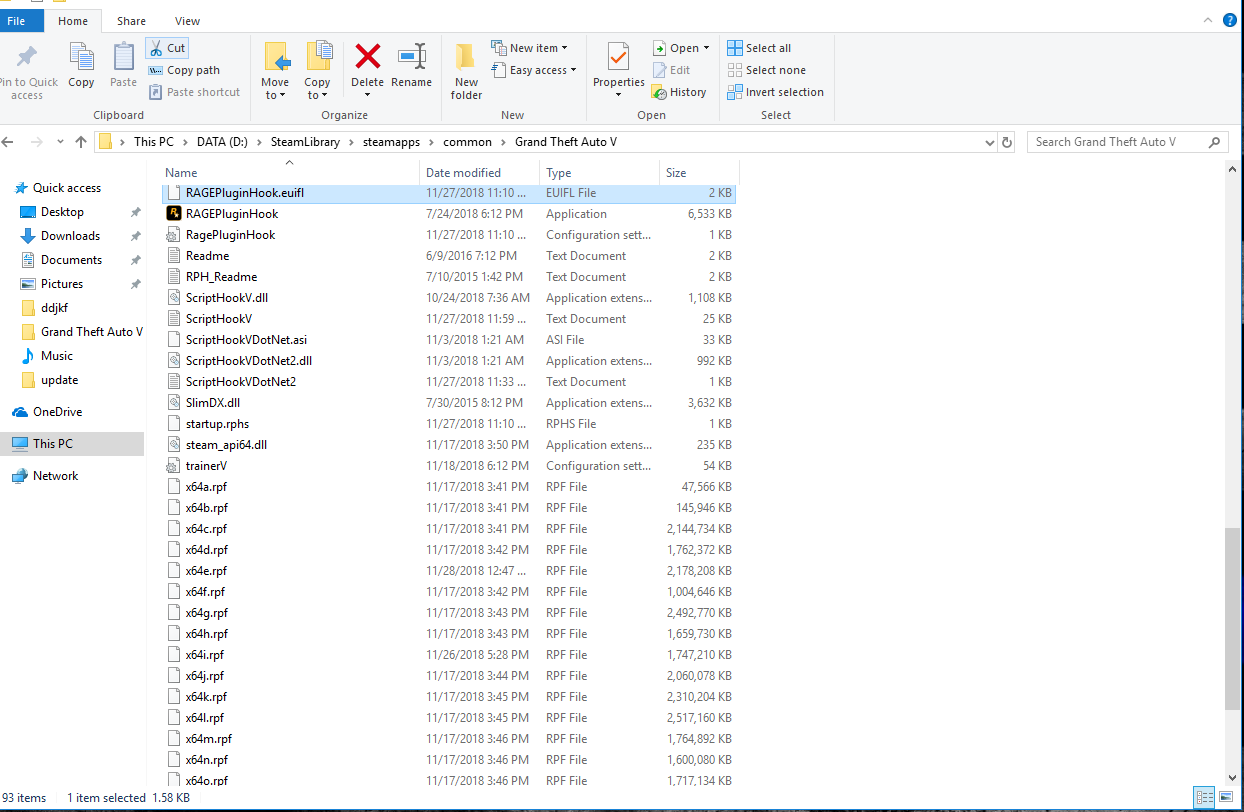1244x812 pixels.
Task: Click the help question mark icon
Action: point(1230,20)
